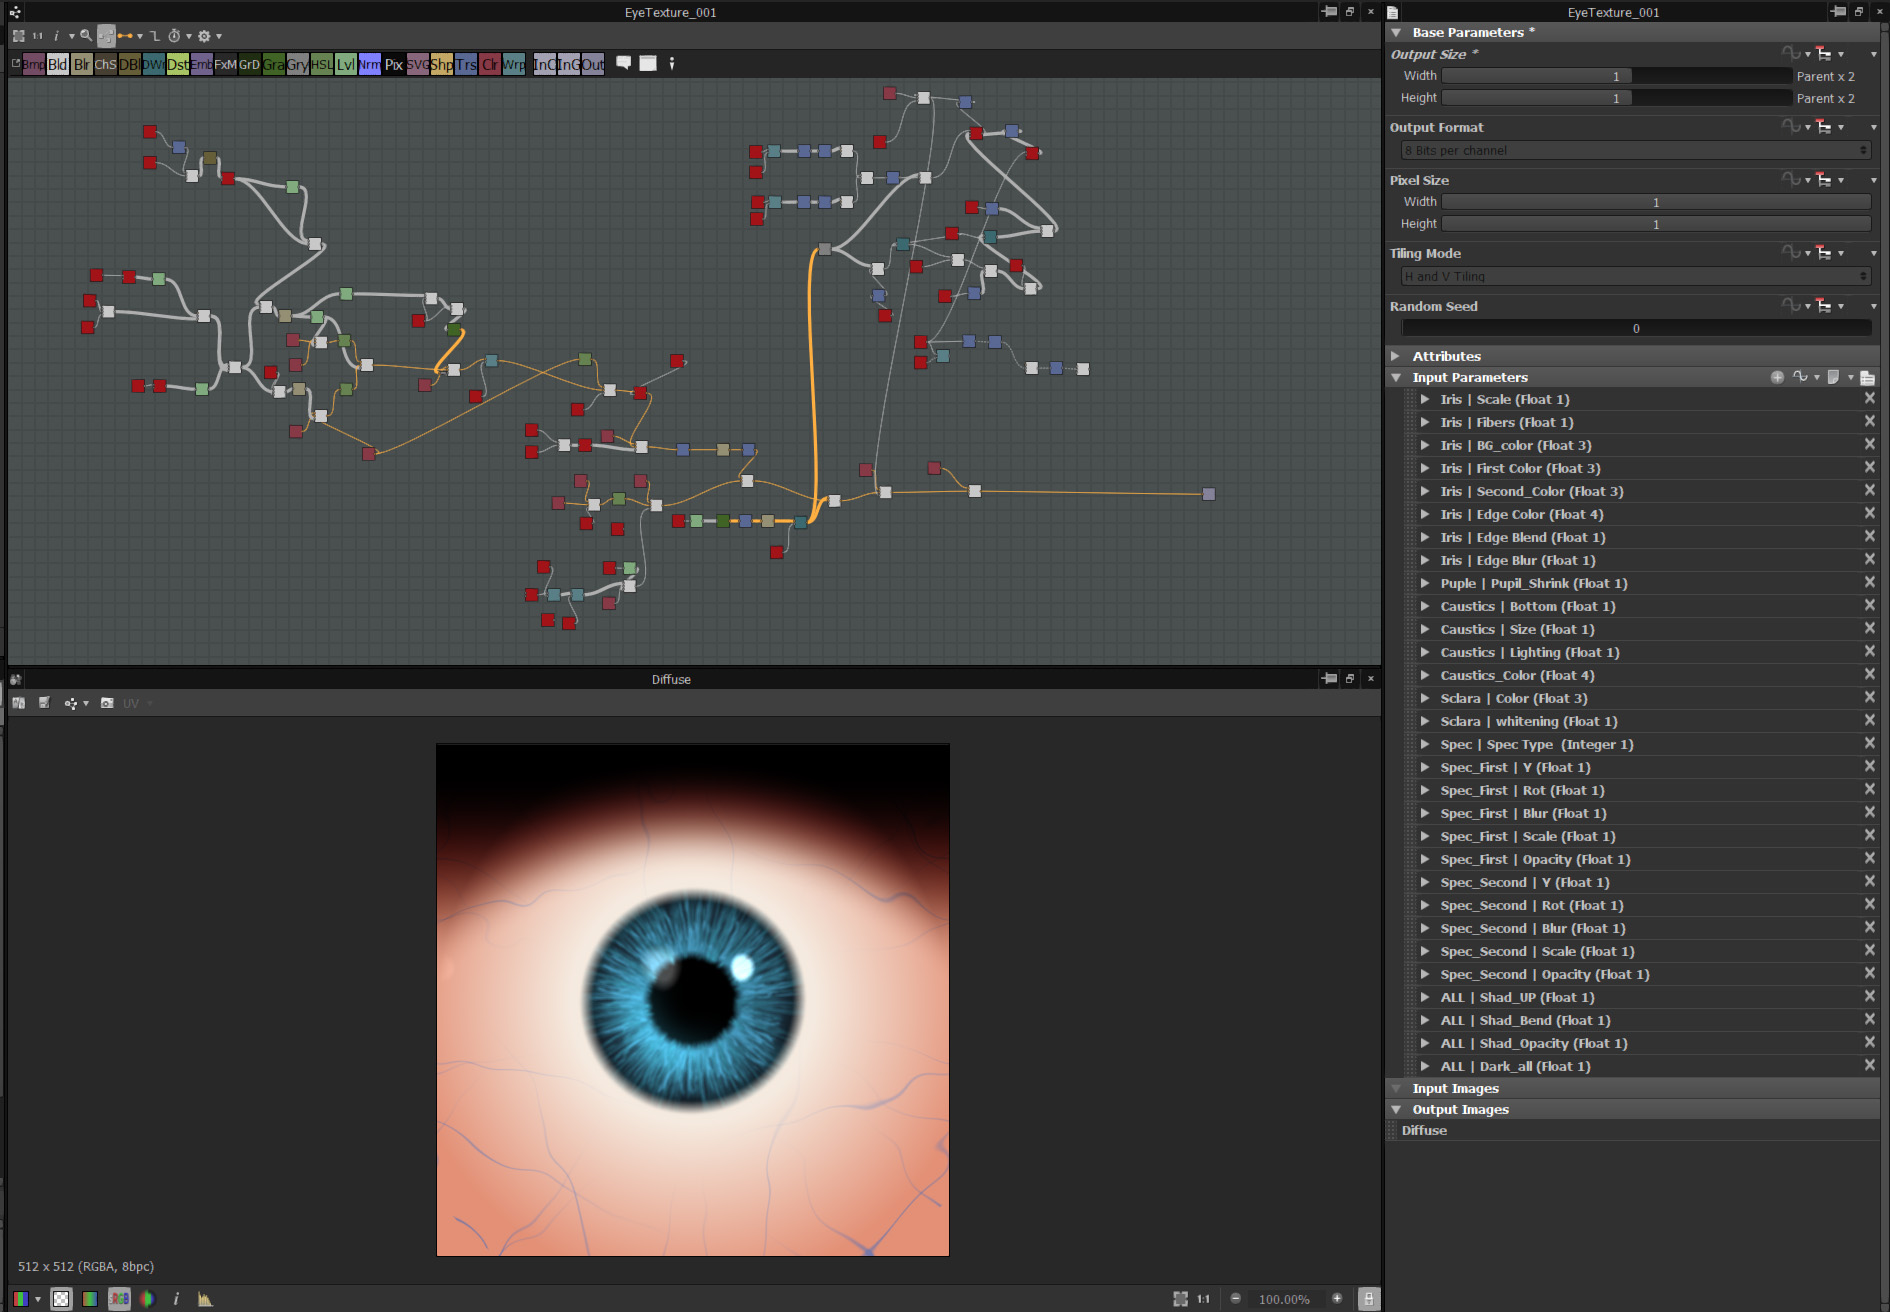This screenshot has width=1890, height=1312.
Task: Show the histogram in the 2D view
Action: (x=205, y=1299)
